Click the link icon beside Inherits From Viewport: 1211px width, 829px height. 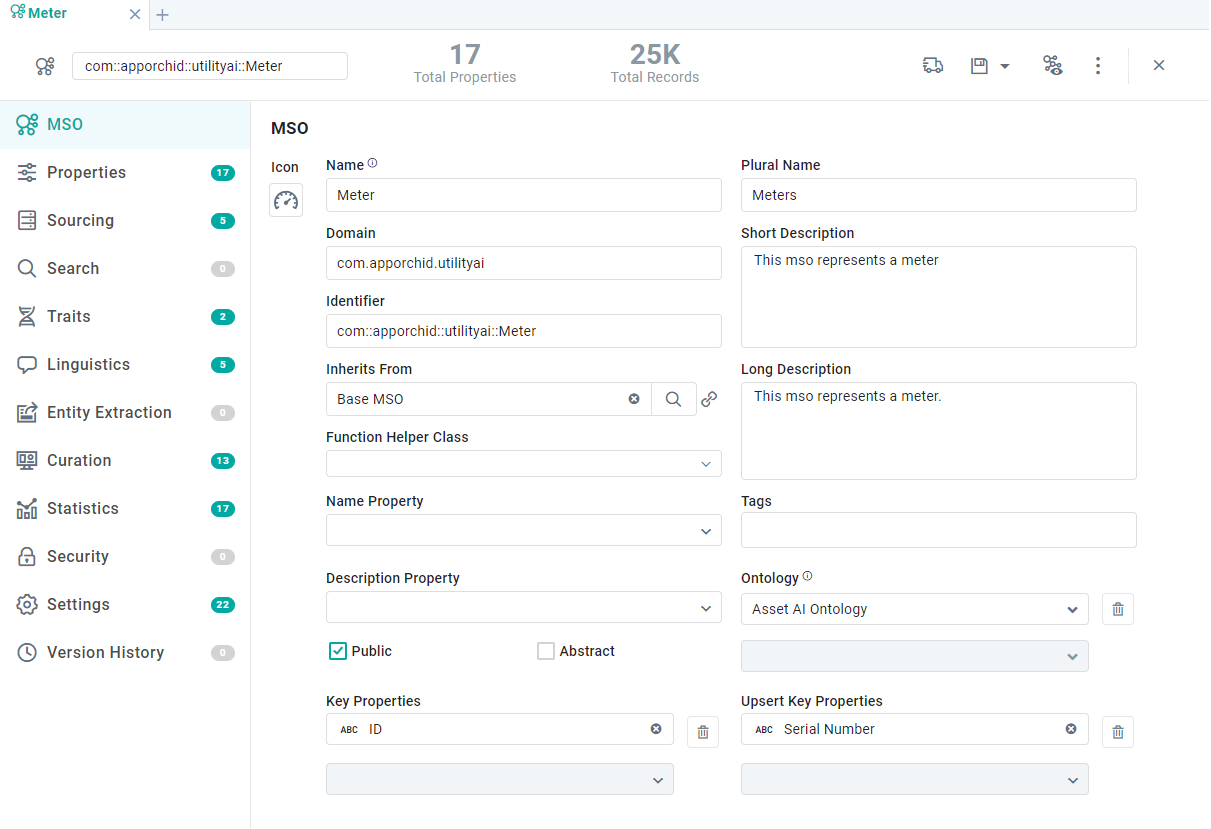709,399
